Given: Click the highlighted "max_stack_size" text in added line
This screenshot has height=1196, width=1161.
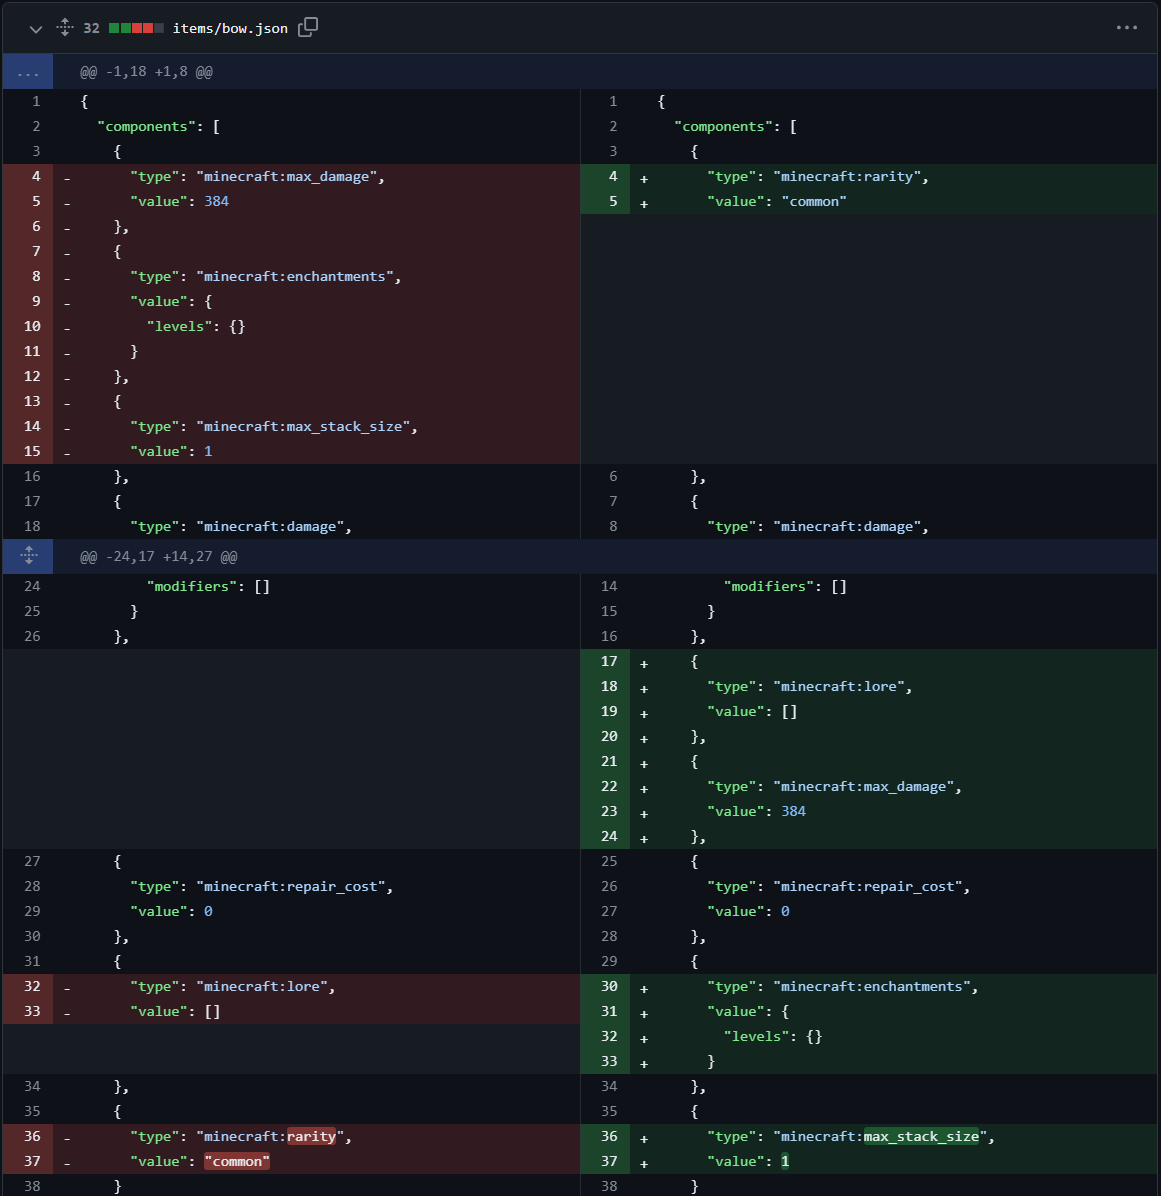Looking at the screenshot, I should click(921, 1137).
